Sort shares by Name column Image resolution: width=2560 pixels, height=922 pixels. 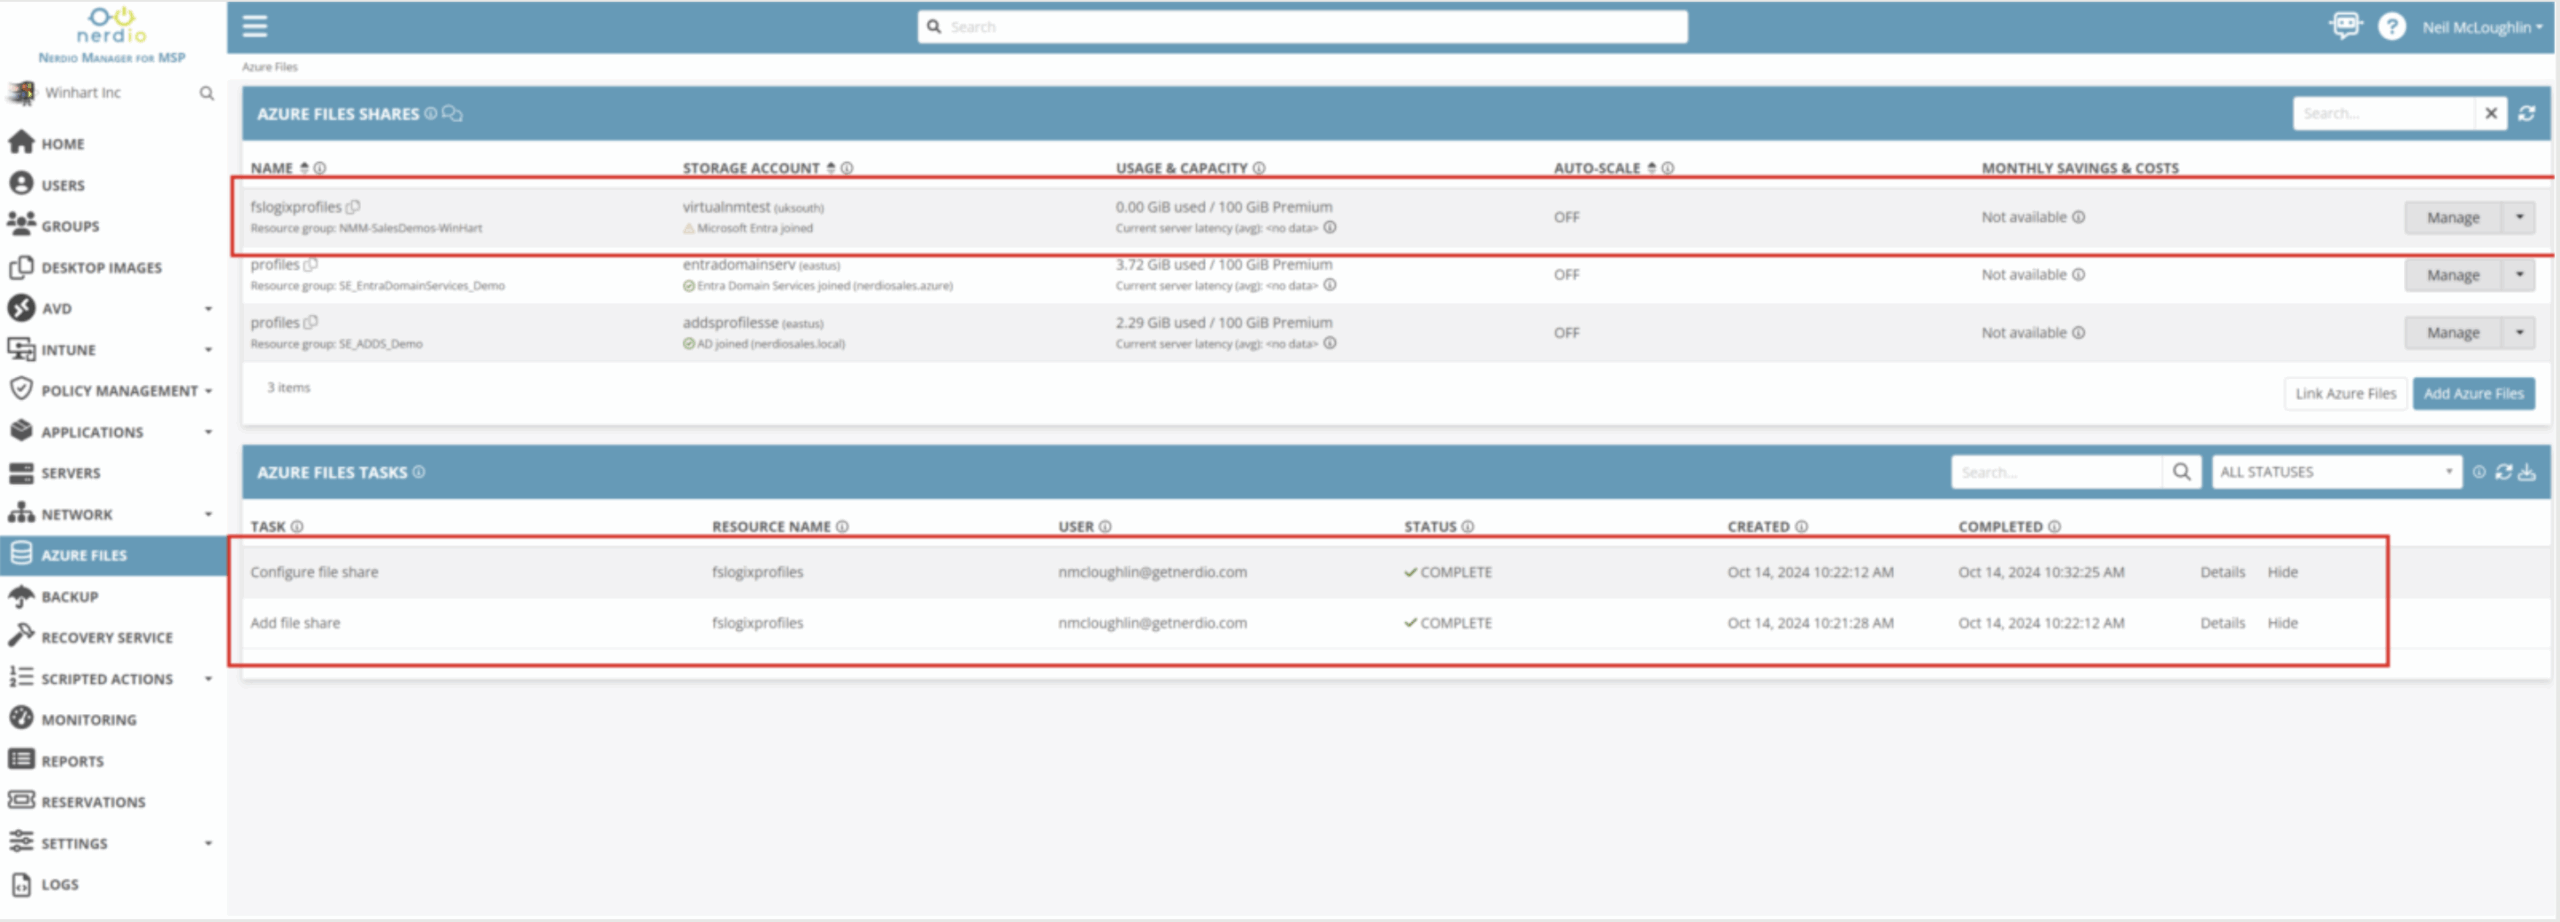coord(304,168)
